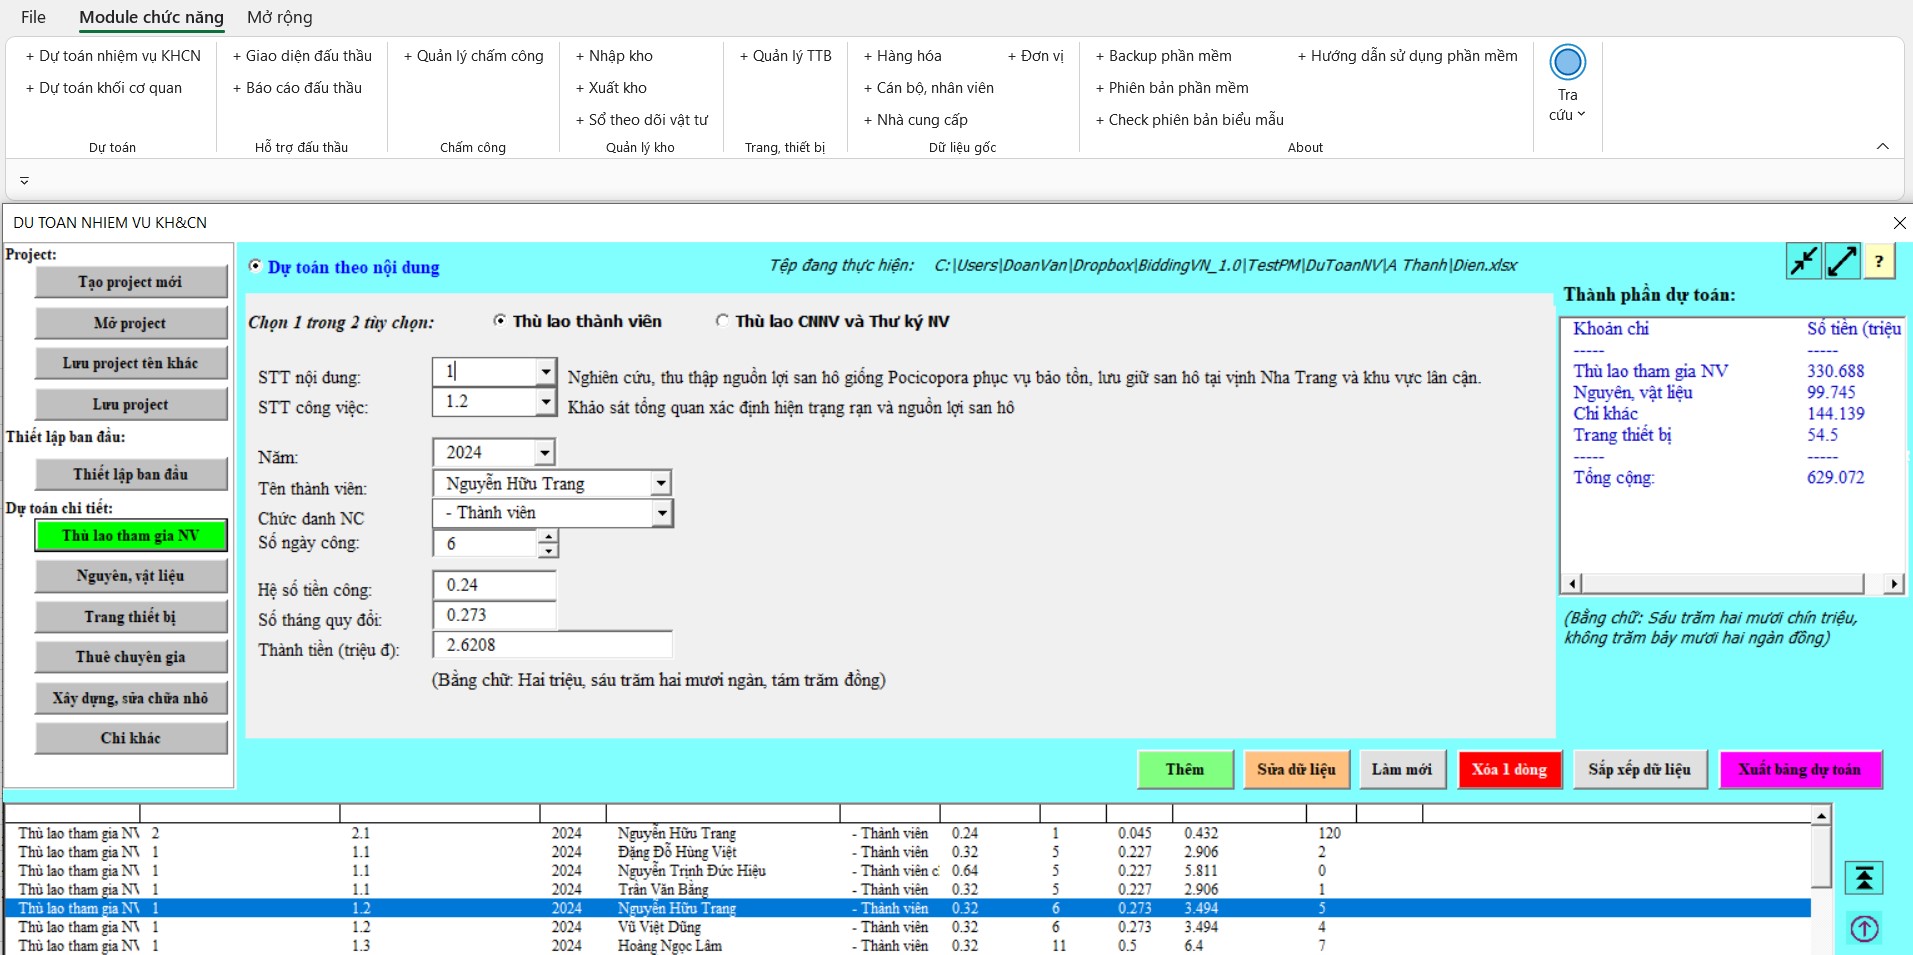Viewport: 1913px width, 955px height.
Task: Click the circled up arrow icon
Action: pos(1864,929)
